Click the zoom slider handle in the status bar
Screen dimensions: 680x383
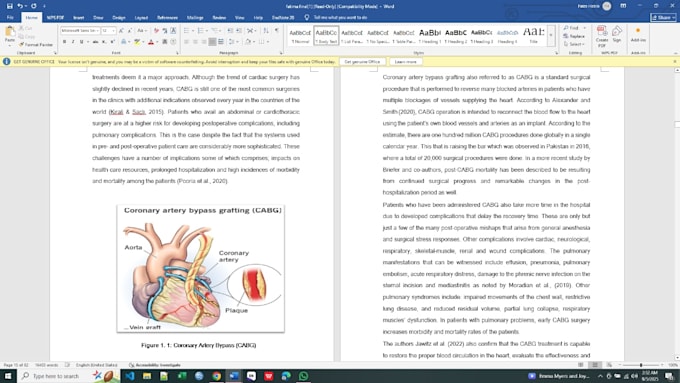click(x=641, y=365)
